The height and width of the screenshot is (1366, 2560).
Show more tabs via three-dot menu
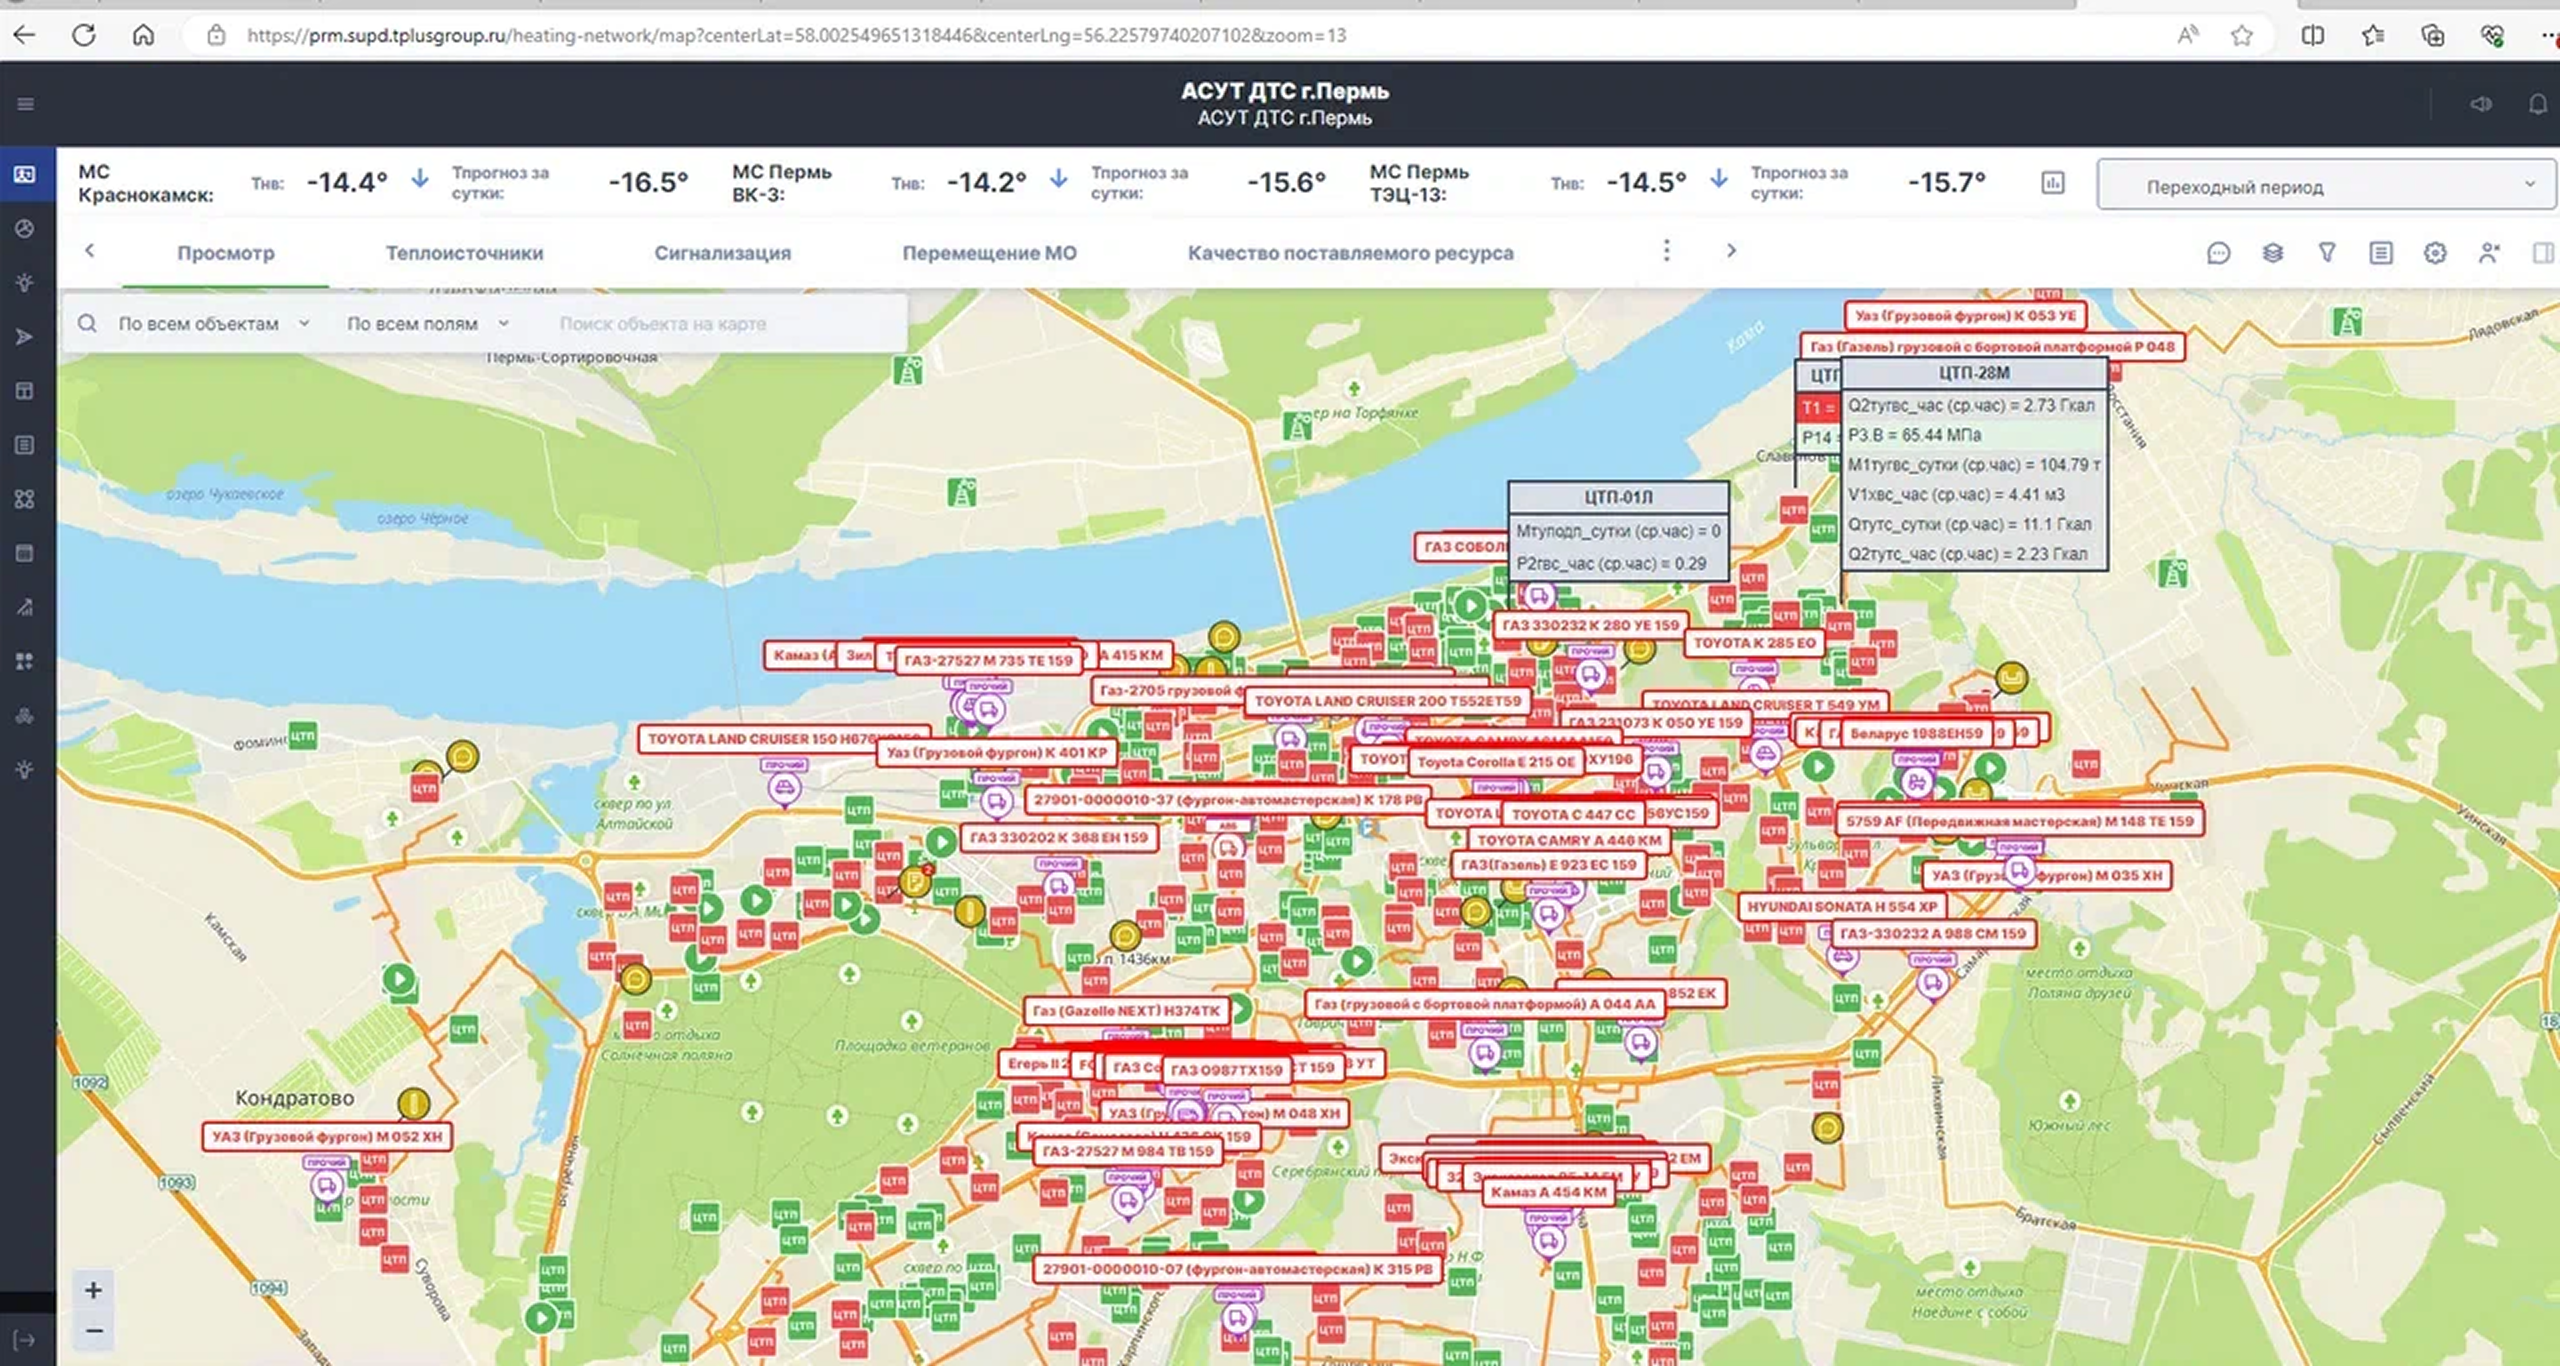1666,251
